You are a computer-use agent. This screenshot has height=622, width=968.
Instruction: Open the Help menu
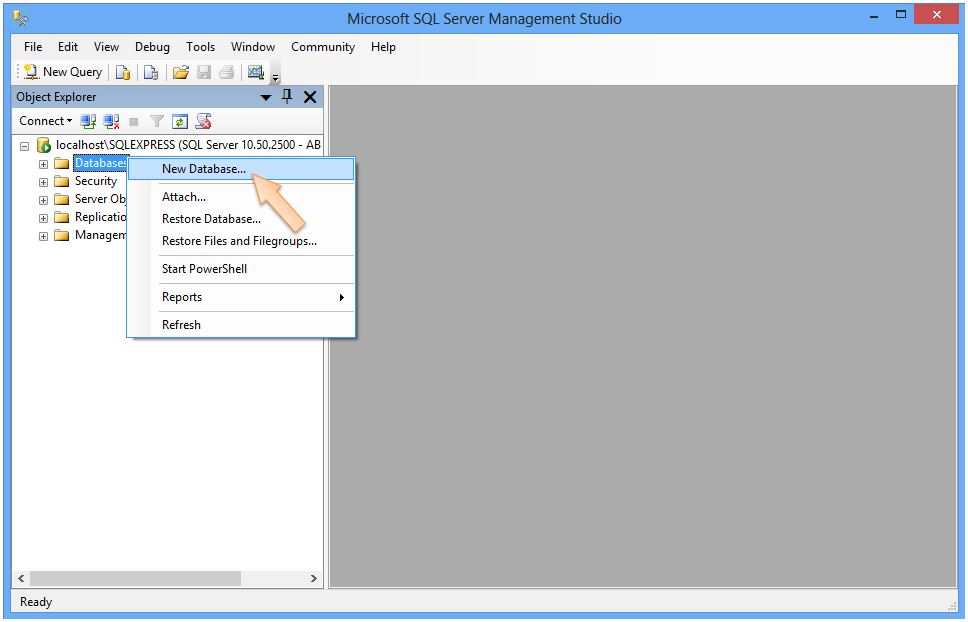[383, 47]
